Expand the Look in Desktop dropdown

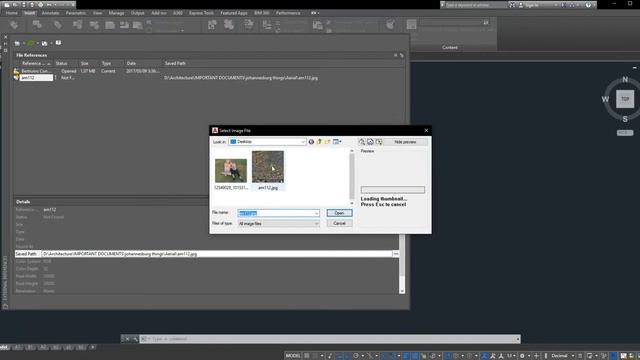click(x=303, y=142)
